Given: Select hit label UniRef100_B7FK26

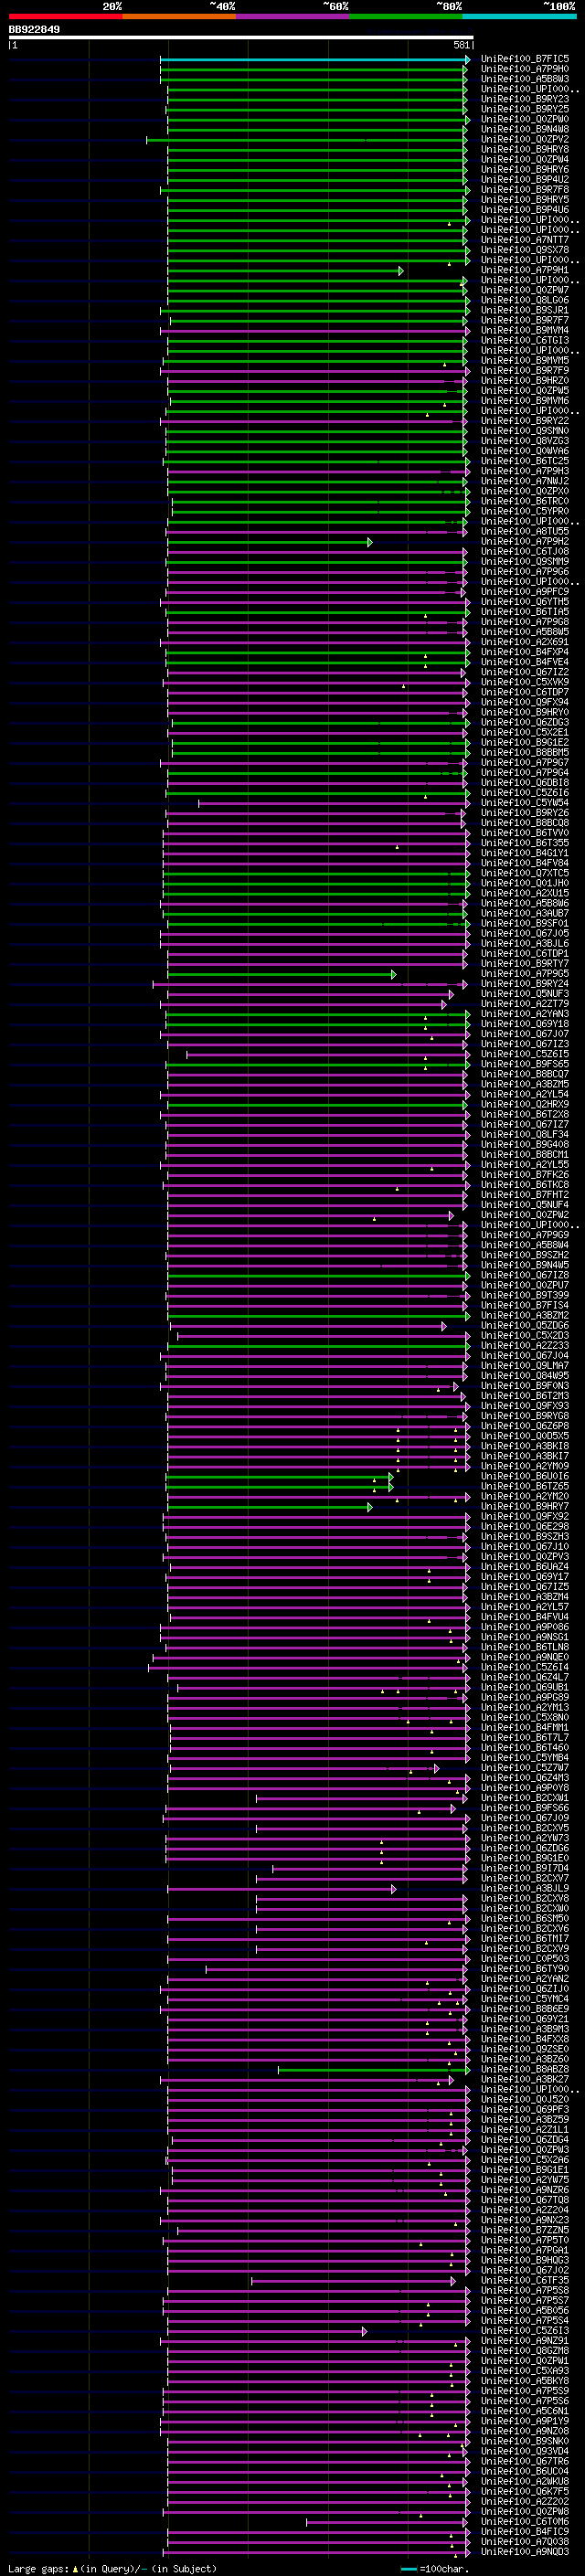Looking at the screenshot, I should (x=525, y=1175).
